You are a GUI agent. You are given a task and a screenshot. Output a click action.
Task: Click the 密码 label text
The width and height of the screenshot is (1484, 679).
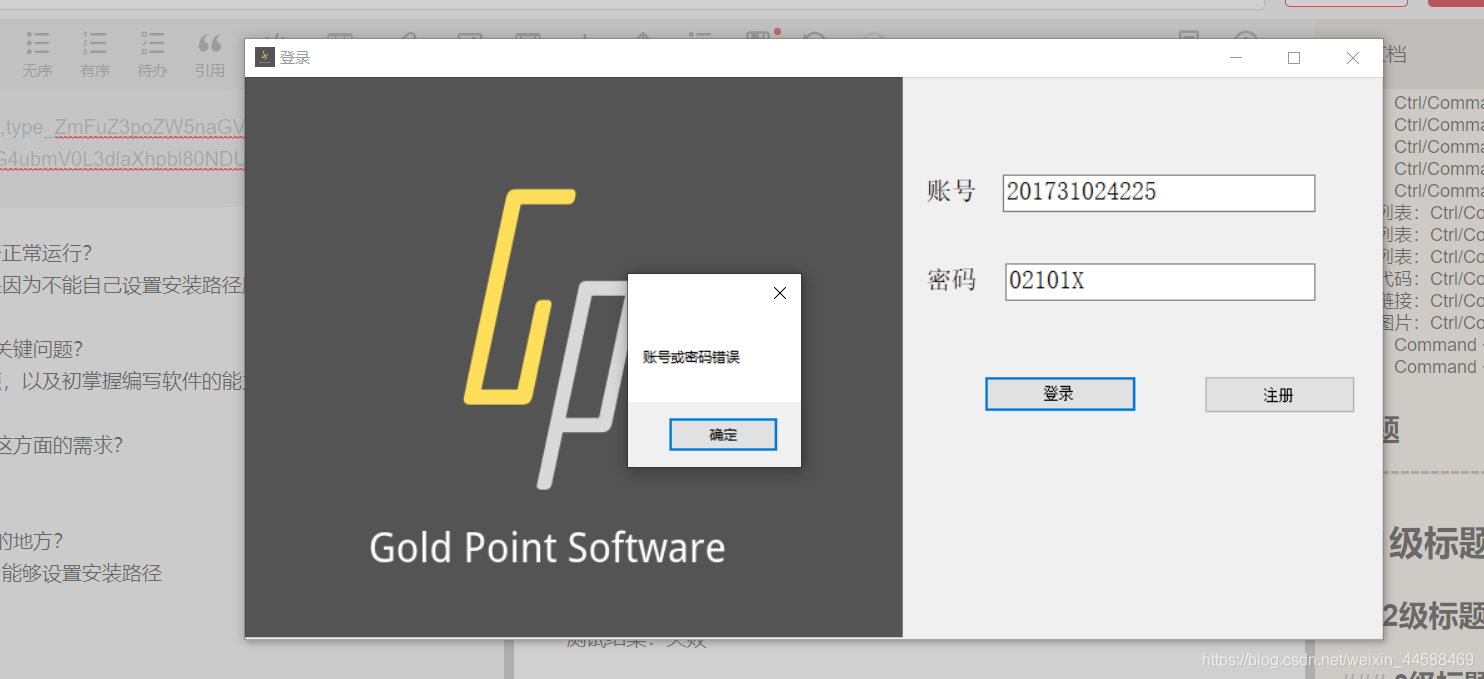pos(951,280)
